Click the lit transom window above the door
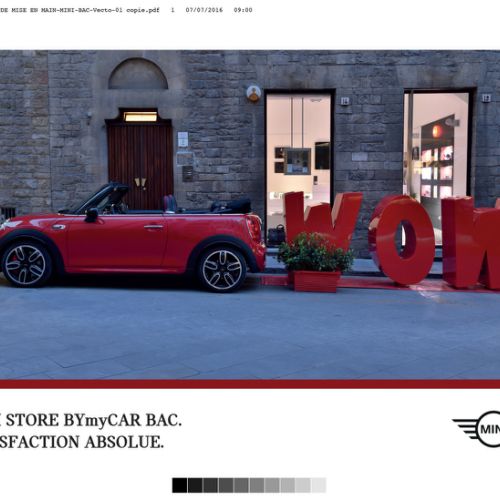The height and width of the screenshot is (500, 500). coord(140,116)
